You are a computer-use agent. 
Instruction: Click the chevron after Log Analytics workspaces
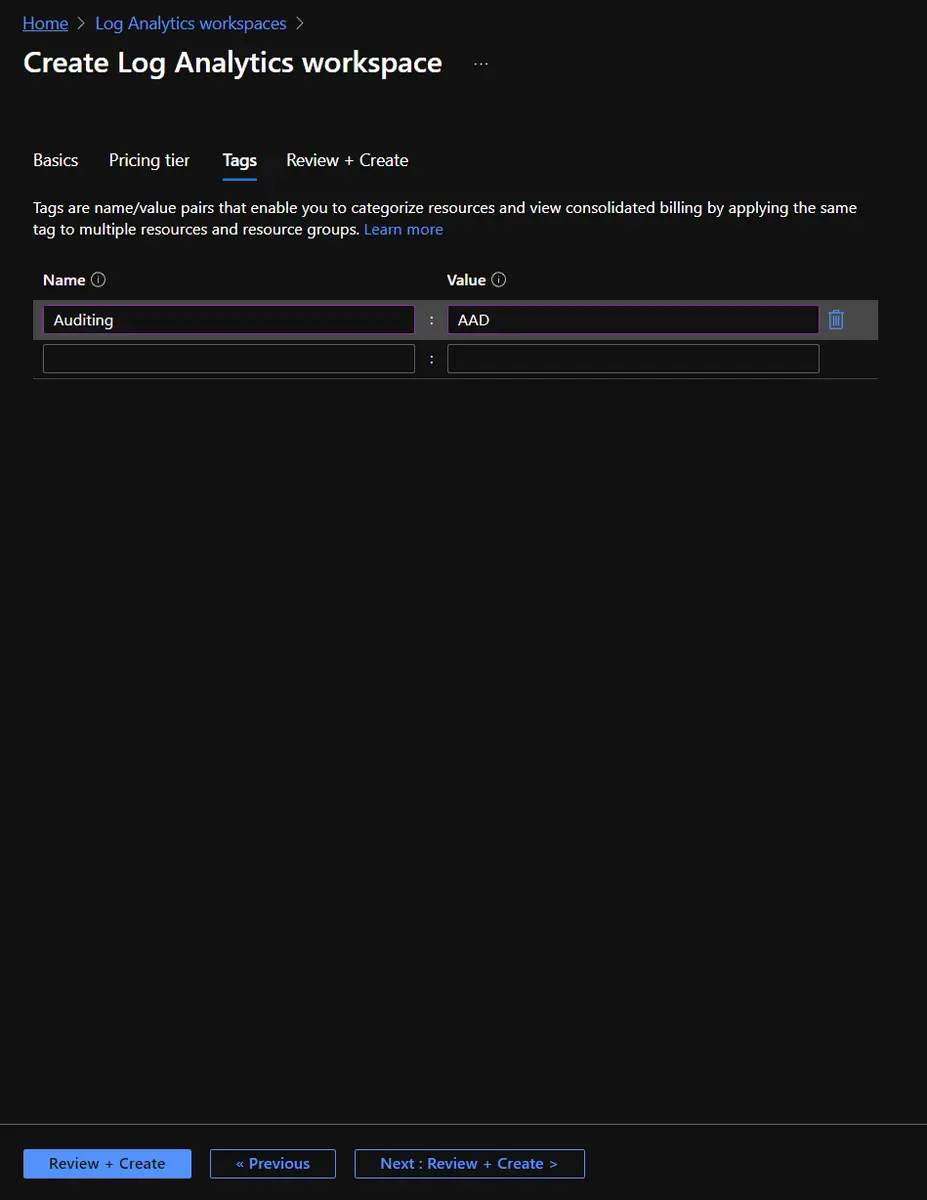click(300, 24)
